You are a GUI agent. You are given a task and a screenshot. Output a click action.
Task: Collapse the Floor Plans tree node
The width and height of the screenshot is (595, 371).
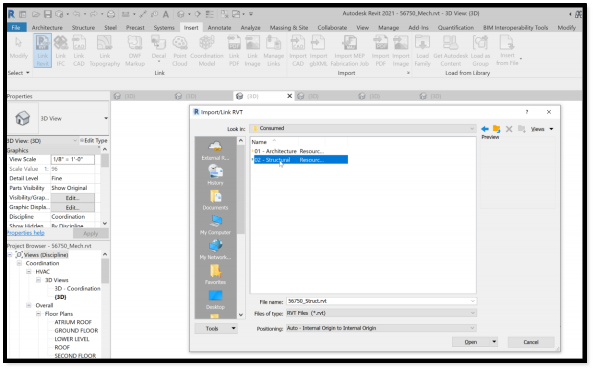point(38,314)
